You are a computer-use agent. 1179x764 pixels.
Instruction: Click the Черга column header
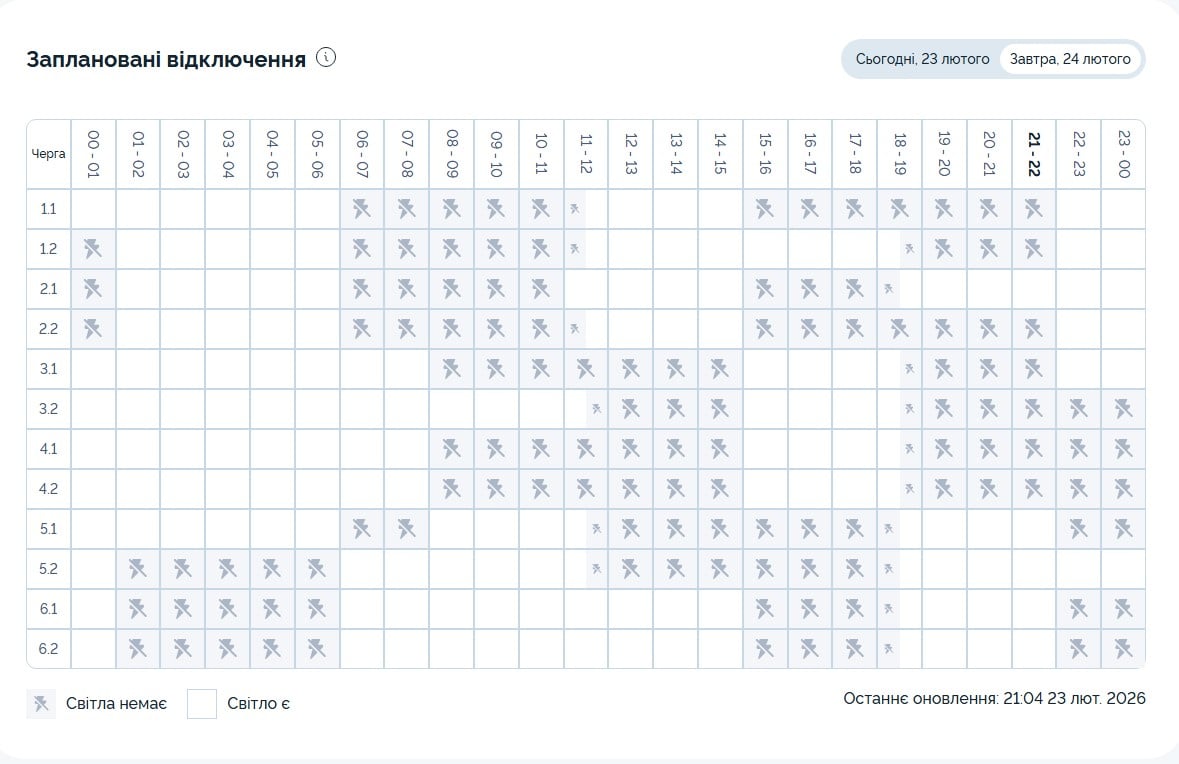49,154
